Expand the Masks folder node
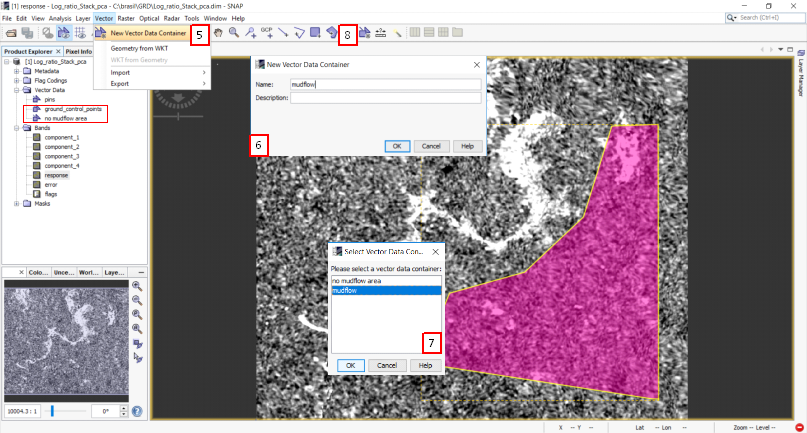Viewport: 807px width, 433px height. (x=16, y=203)
